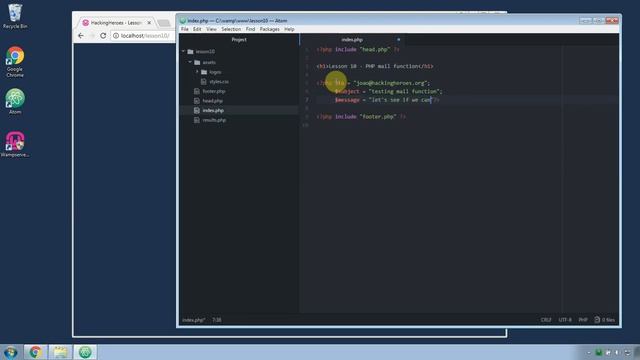Click the PHP grammar selector
The width and height of the screenshot is (640, 360).
click(583, 320)
